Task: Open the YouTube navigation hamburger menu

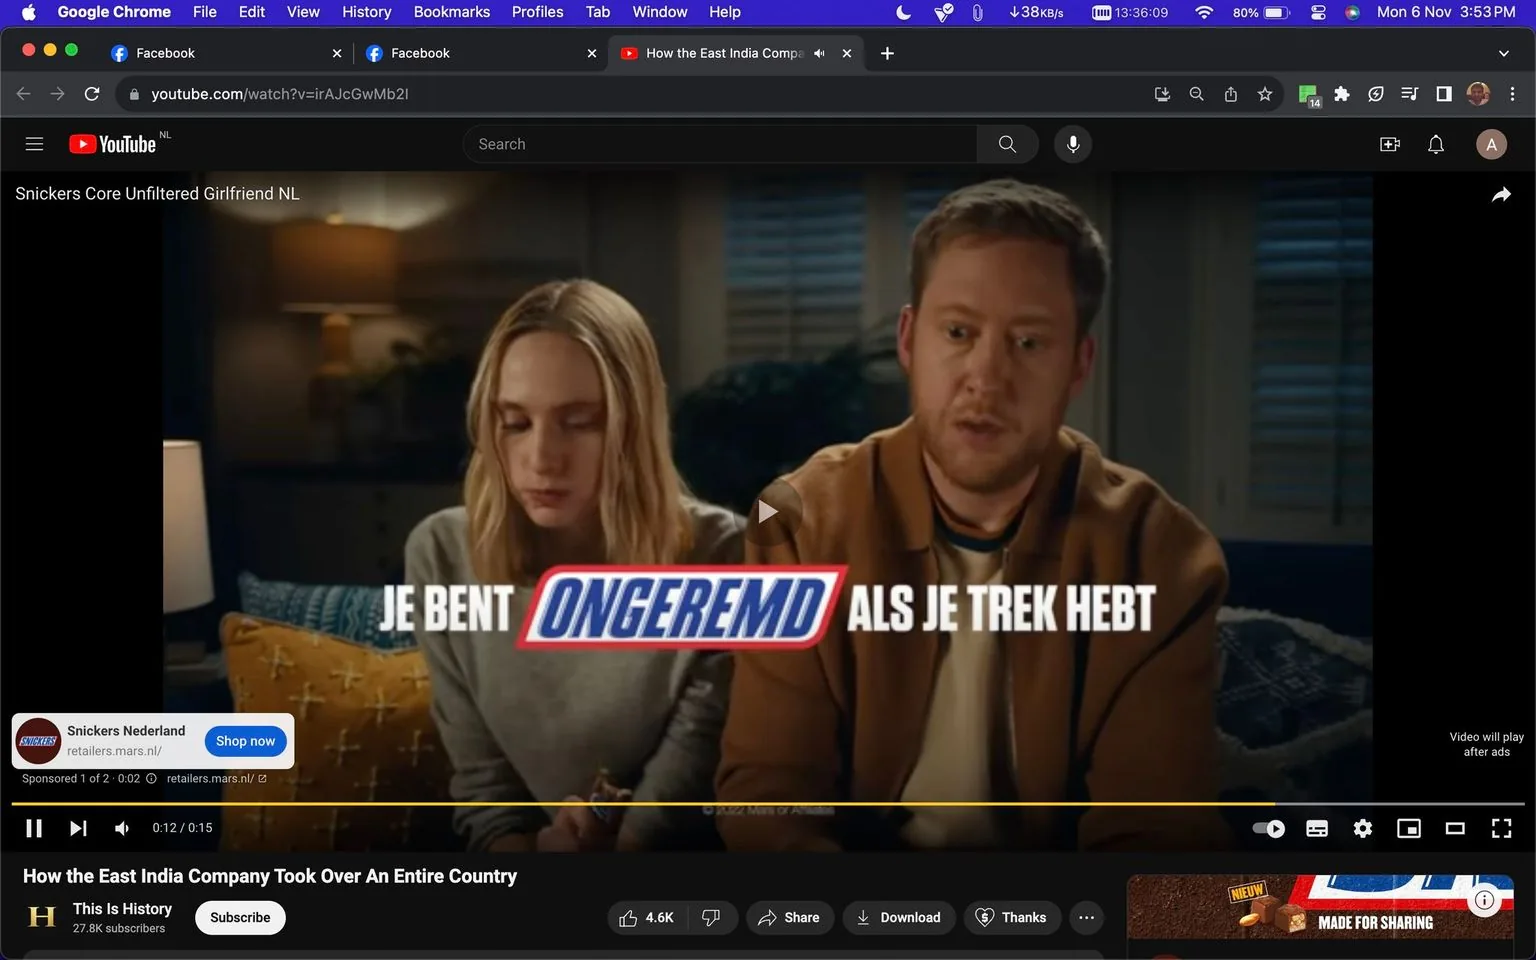Action: click(x=34, y=143)
